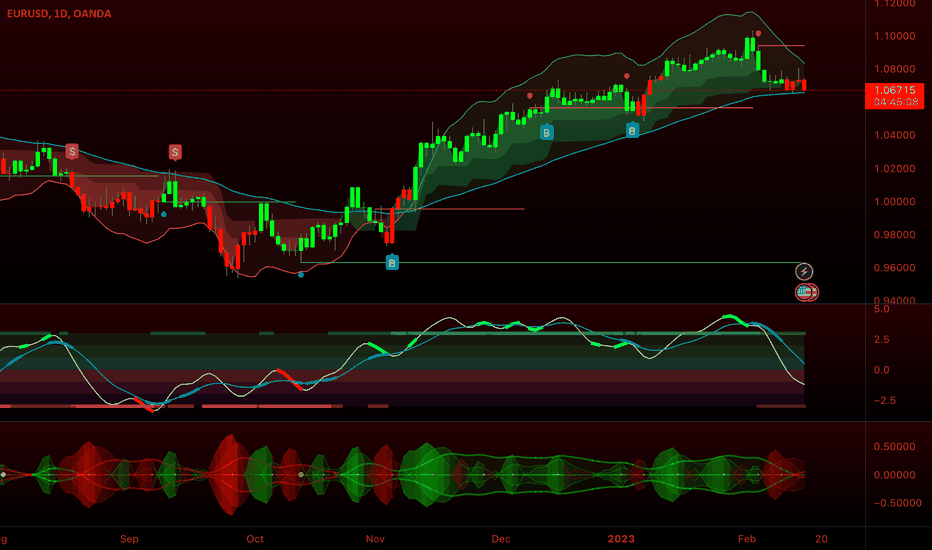Viewport: 932px width, 550px height.
Task: Click the 04:45:08 bar countdown timer
Action: point(895,102)
